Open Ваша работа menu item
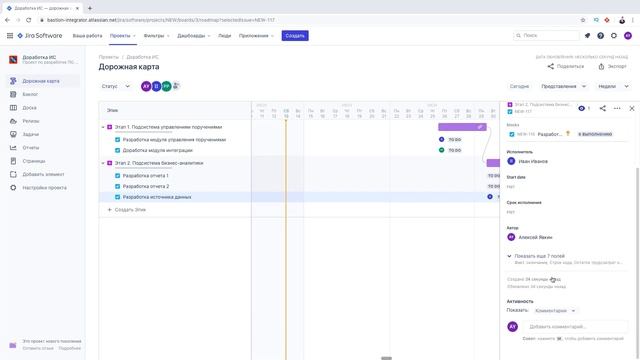640x360 pixels. (x=87, y=36)
